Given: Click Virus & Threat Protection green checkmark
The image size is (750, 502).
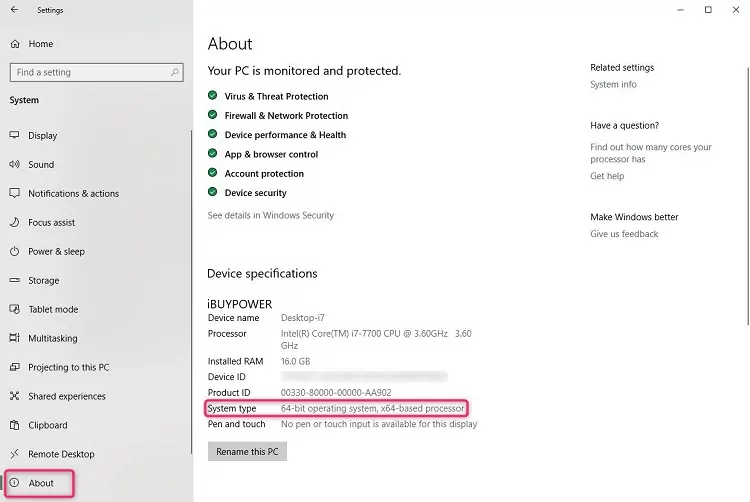Looking at the screenshot, I should (x=212, y=95).
